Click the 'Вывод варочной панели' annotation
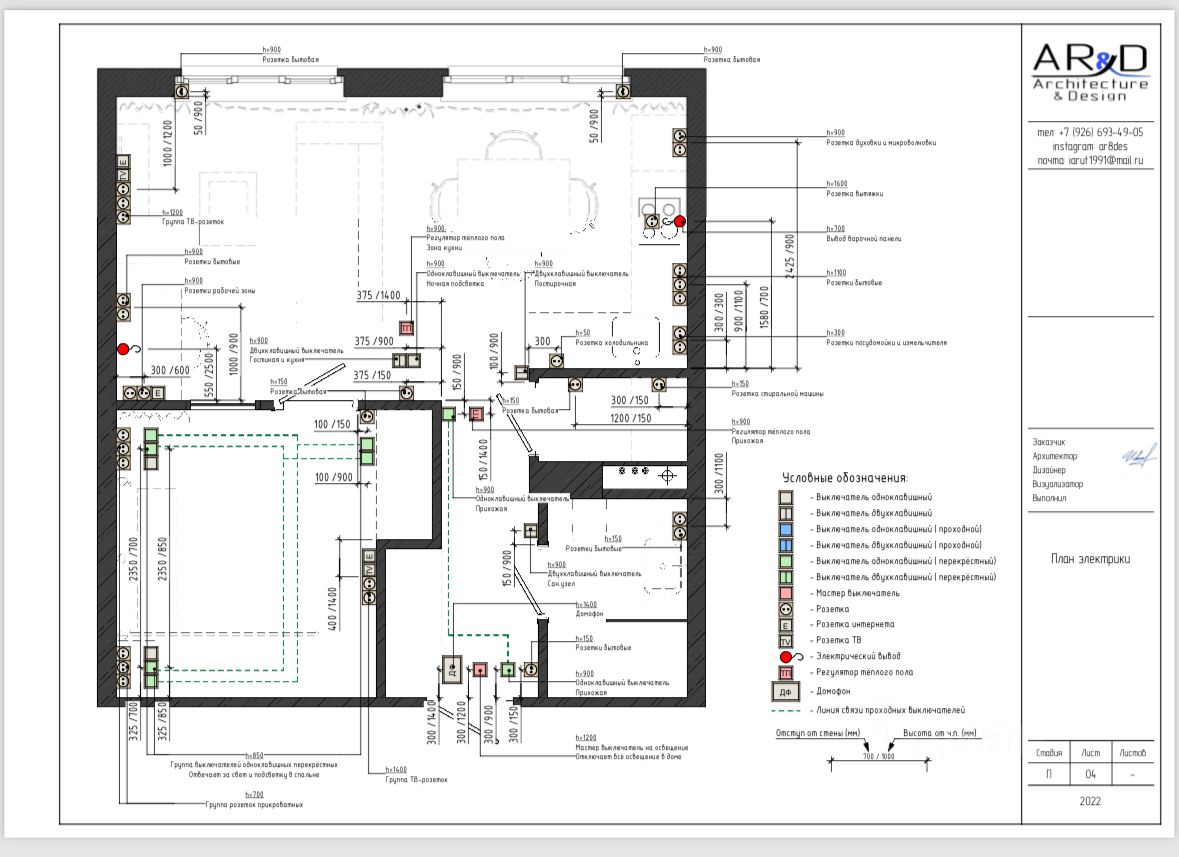1179x857 pixels. [864, 238]
